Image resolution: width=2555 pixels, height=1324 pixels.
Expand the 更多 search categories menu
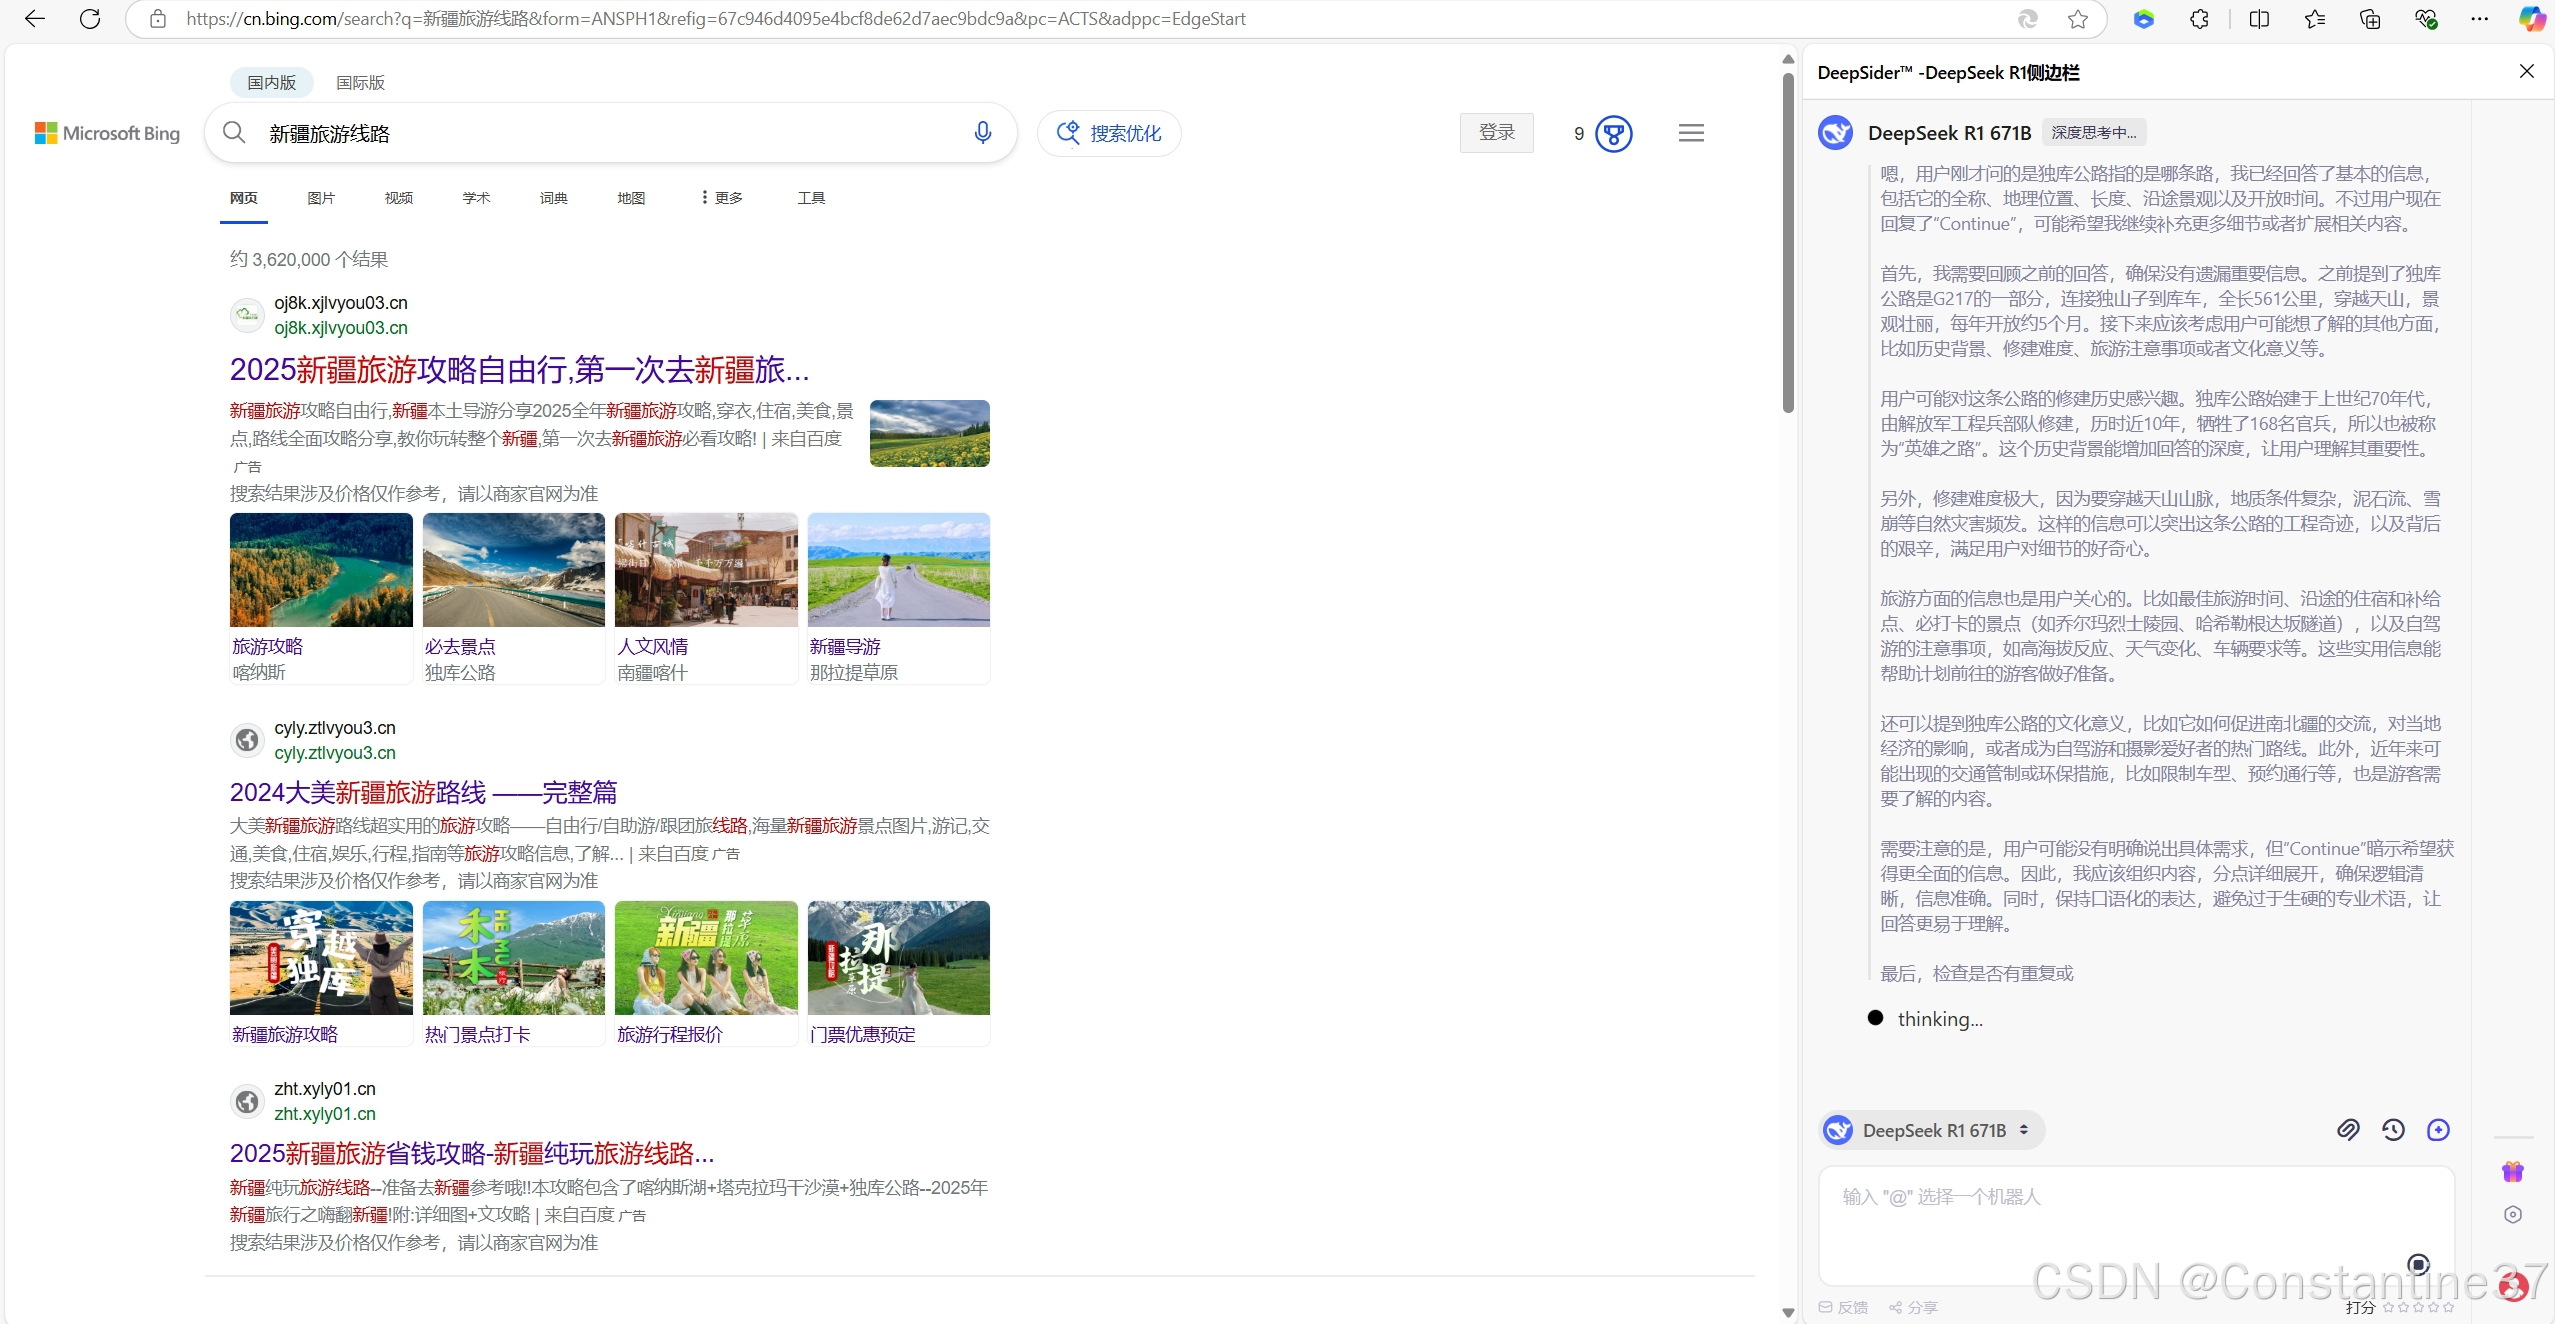coord(722,198)
